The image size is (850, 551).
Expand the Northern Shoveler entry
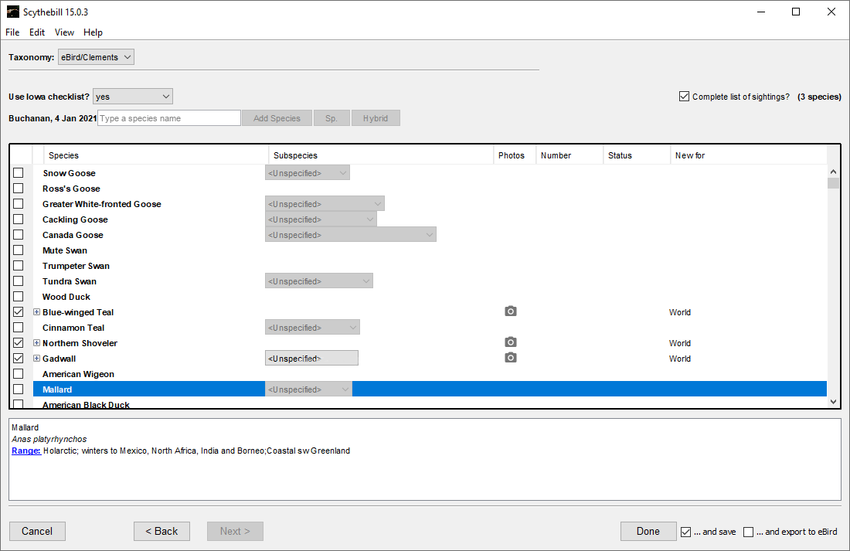click(x=37, y=343)
